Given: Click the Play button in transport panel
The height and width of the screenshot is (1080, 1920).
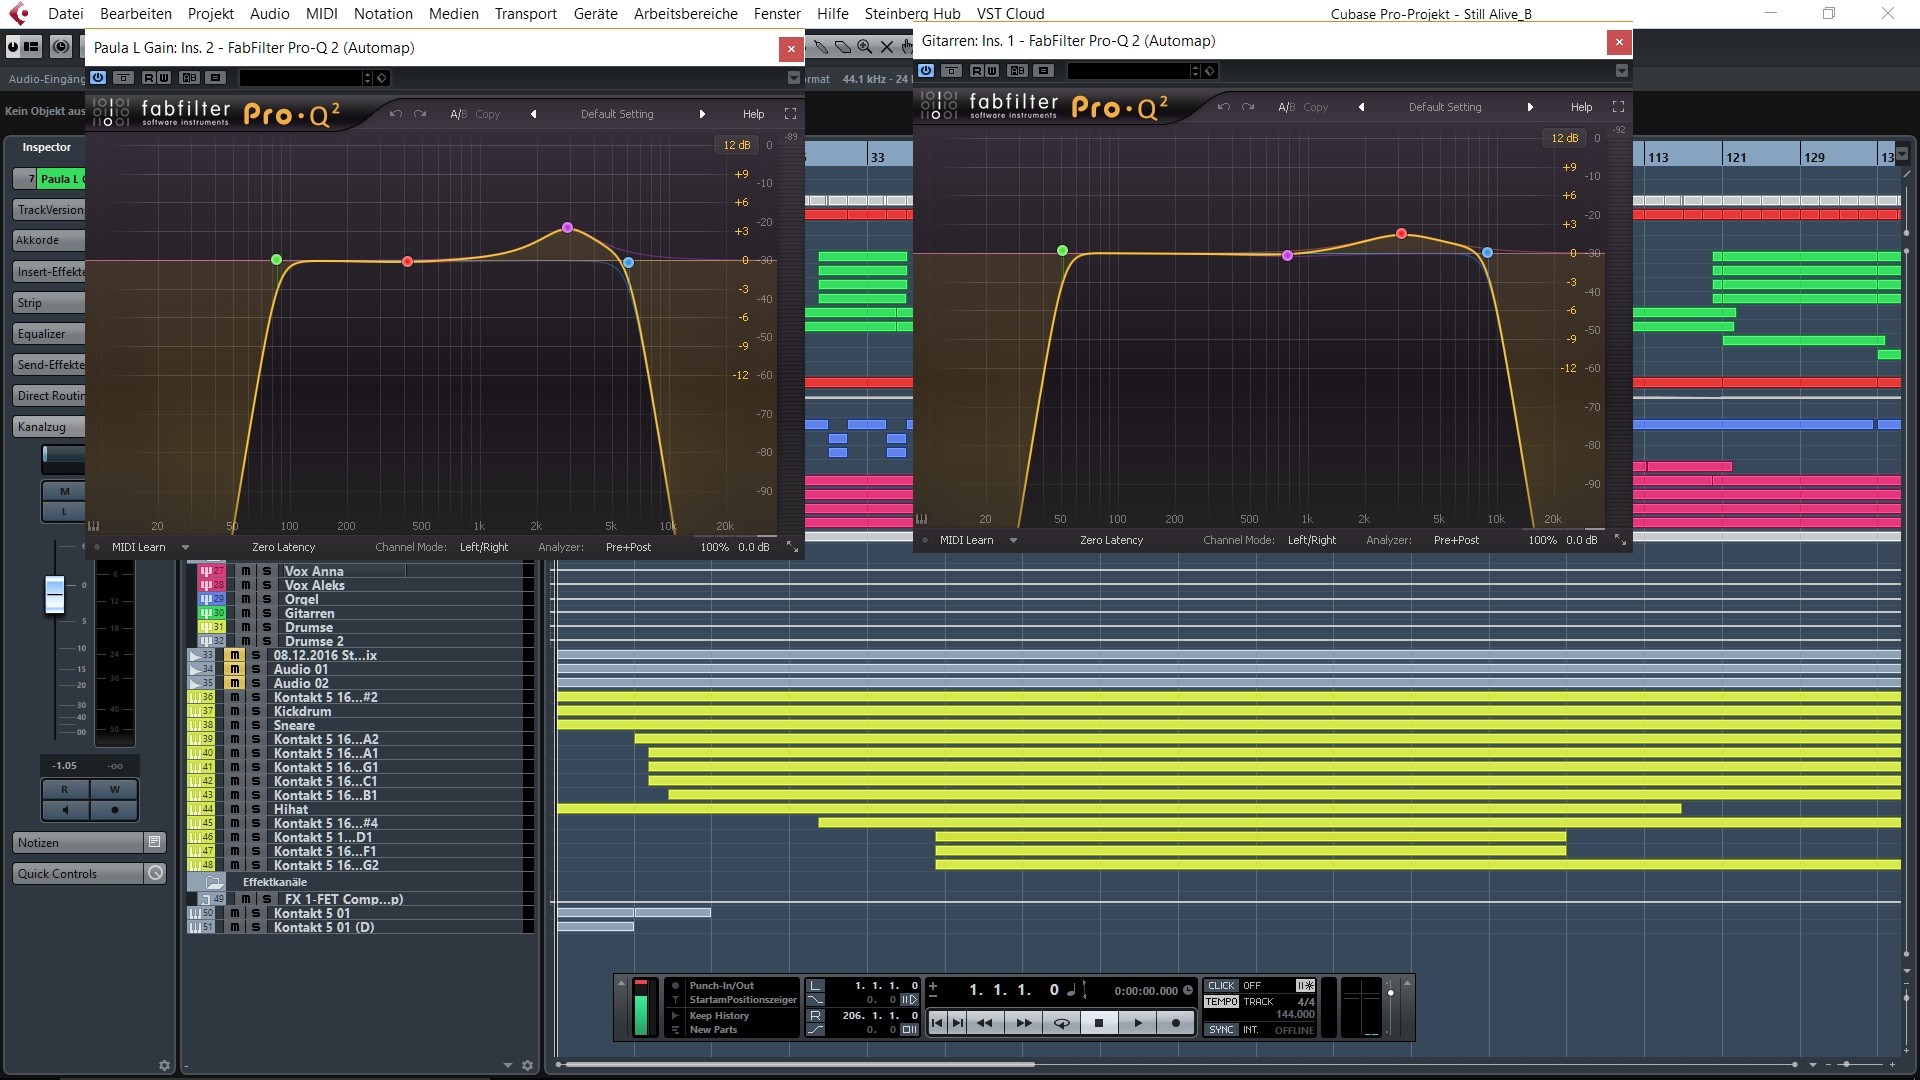Looking at the screenshot, I should coord(1137,1023).
